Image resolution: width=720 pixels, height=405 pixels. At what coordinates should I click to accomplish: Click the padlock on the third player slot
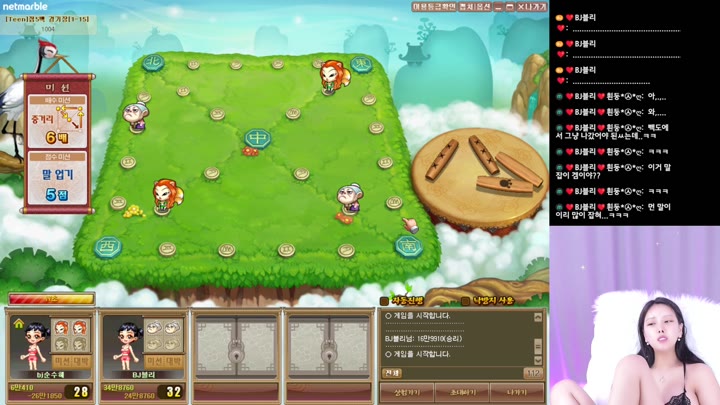236,354
